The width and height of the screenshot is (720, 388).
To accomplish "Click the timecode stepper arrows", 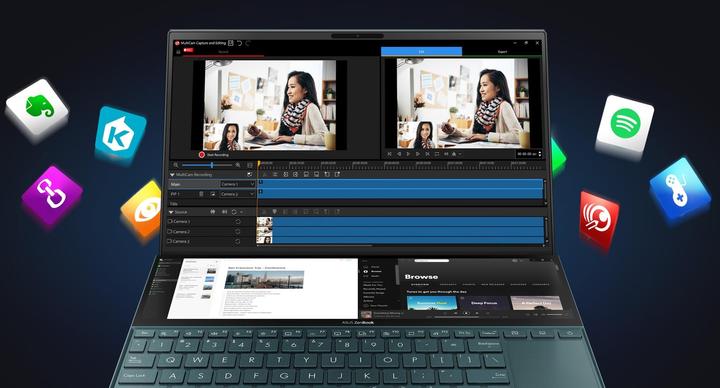I will click(x=540, y=154).
